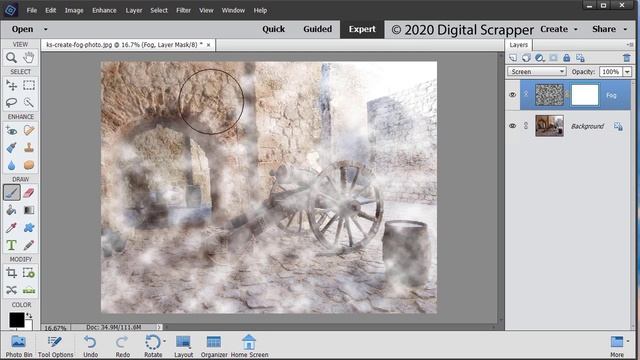Select the Paint Bucket tool
Viewport: 640px width, 360px height.
[x=11, y=210]
